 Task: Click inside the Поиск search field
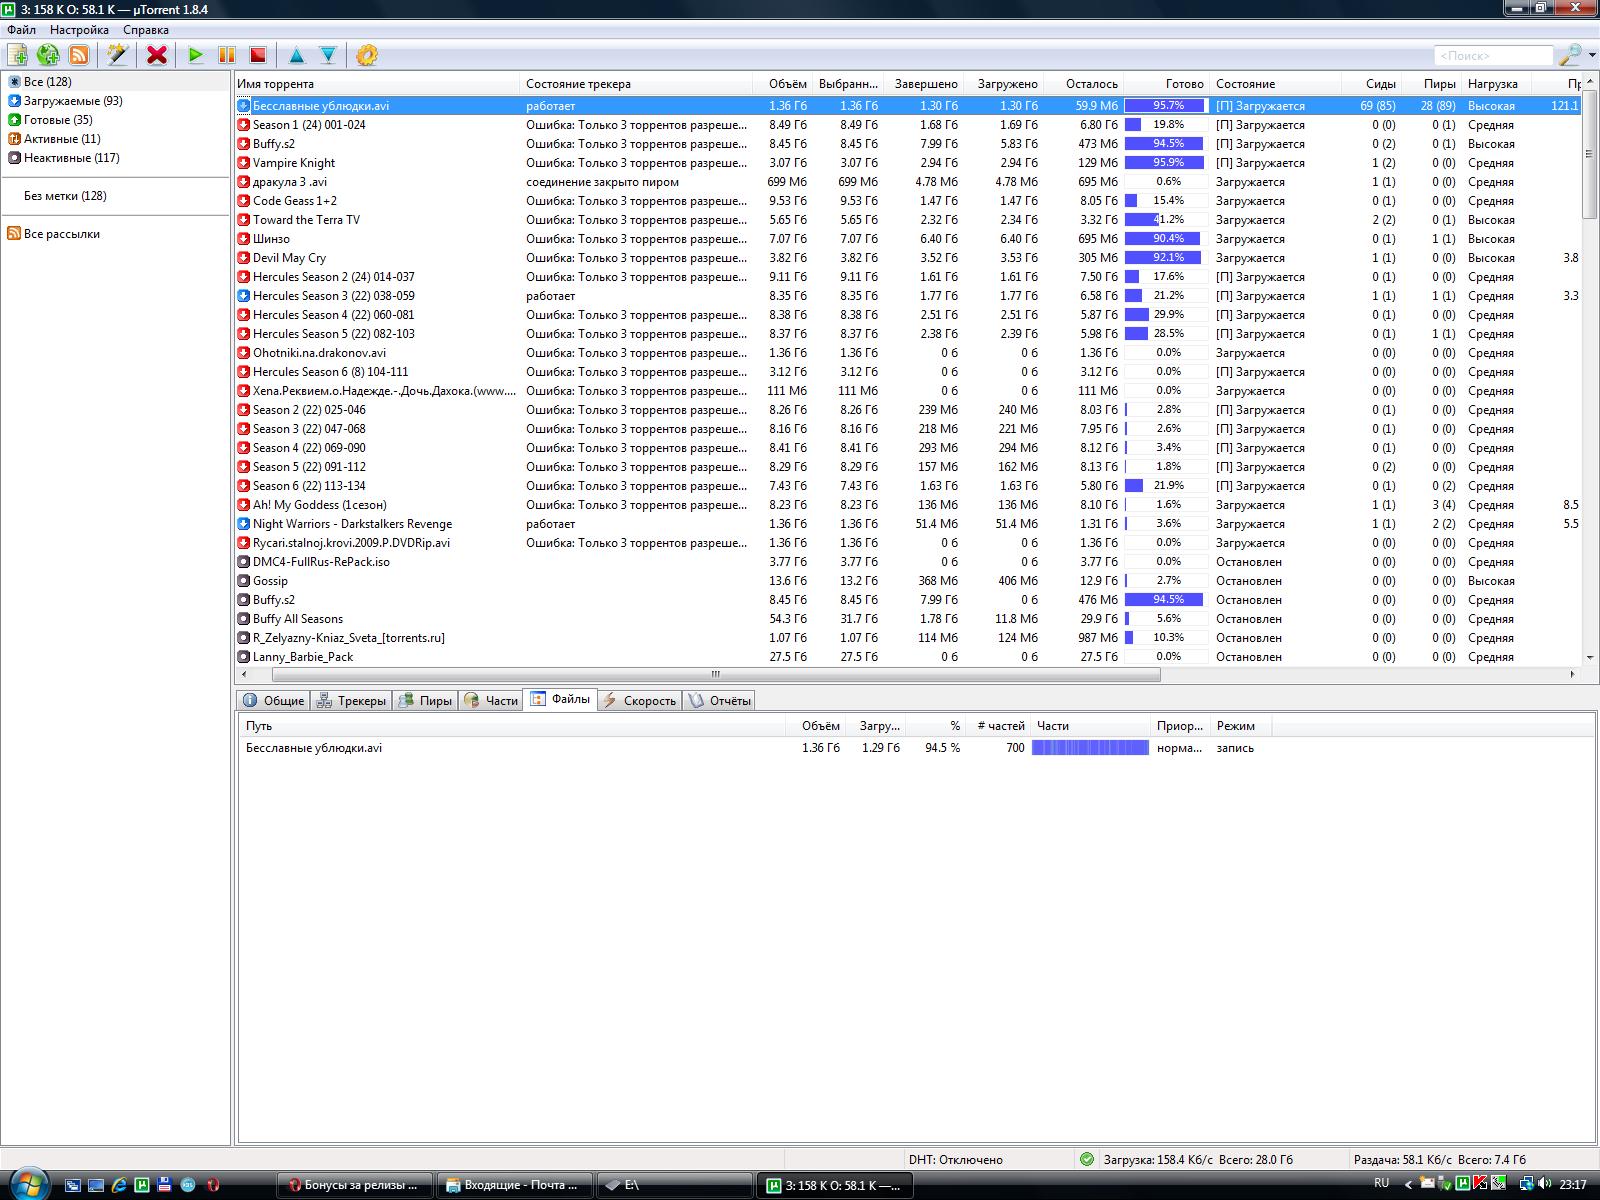coord(1492,56)
